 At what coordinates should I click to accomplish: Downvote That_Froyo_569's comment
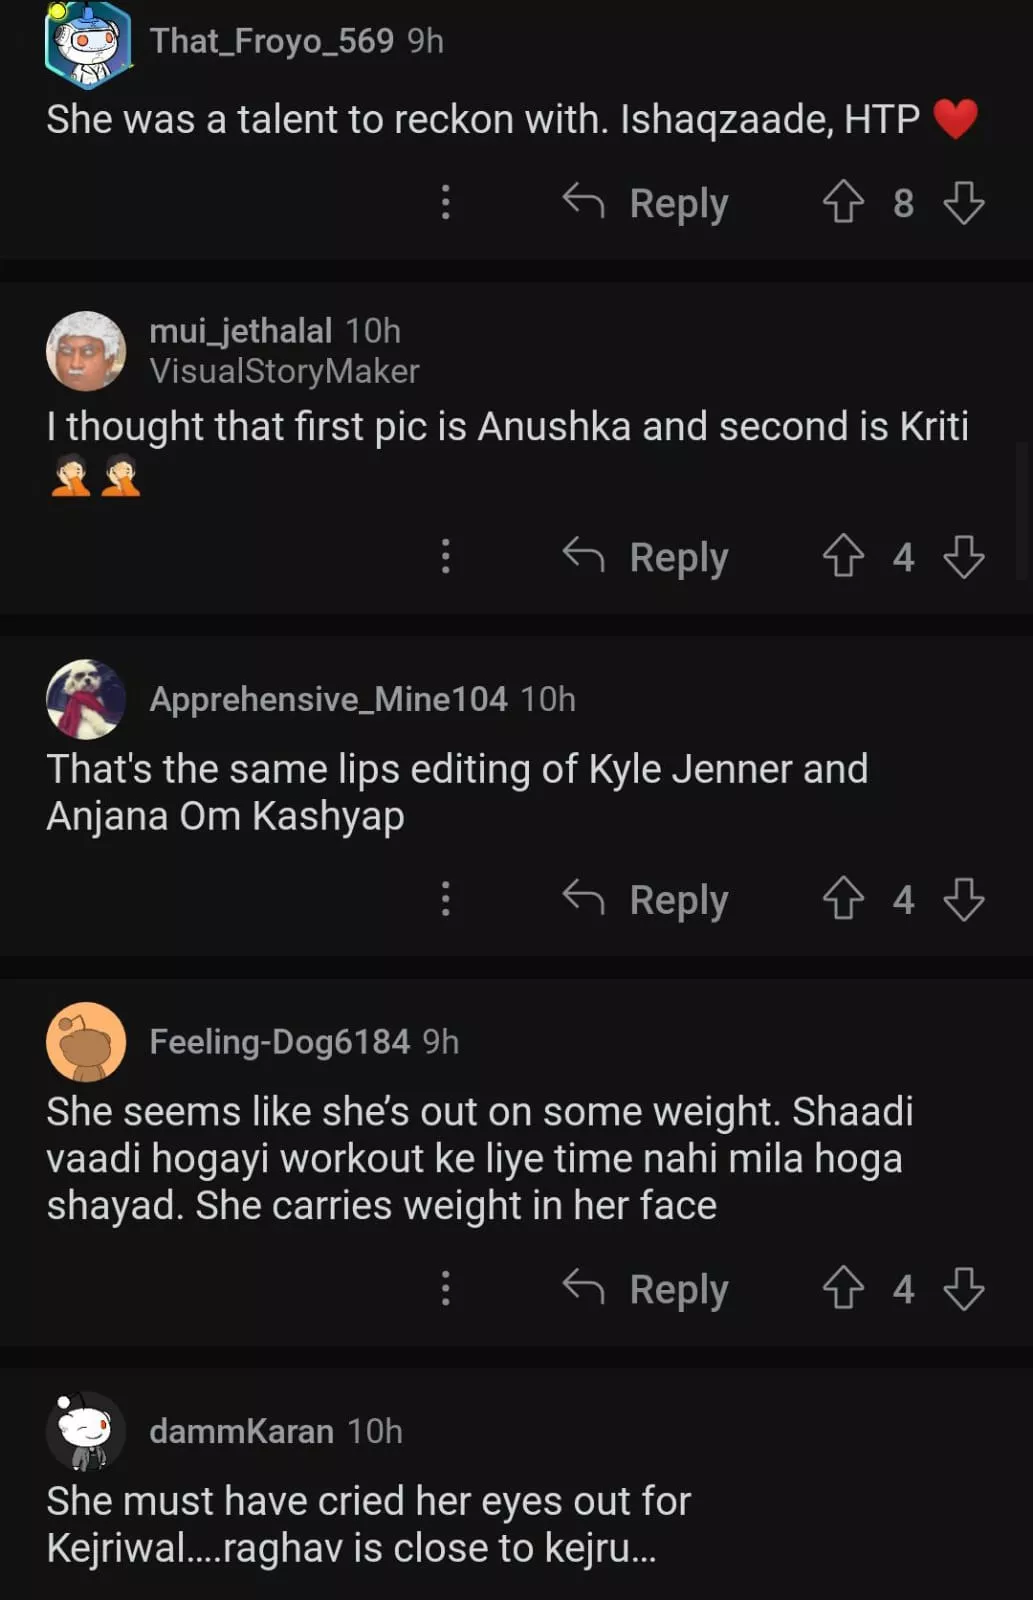(x=964, y=202)
